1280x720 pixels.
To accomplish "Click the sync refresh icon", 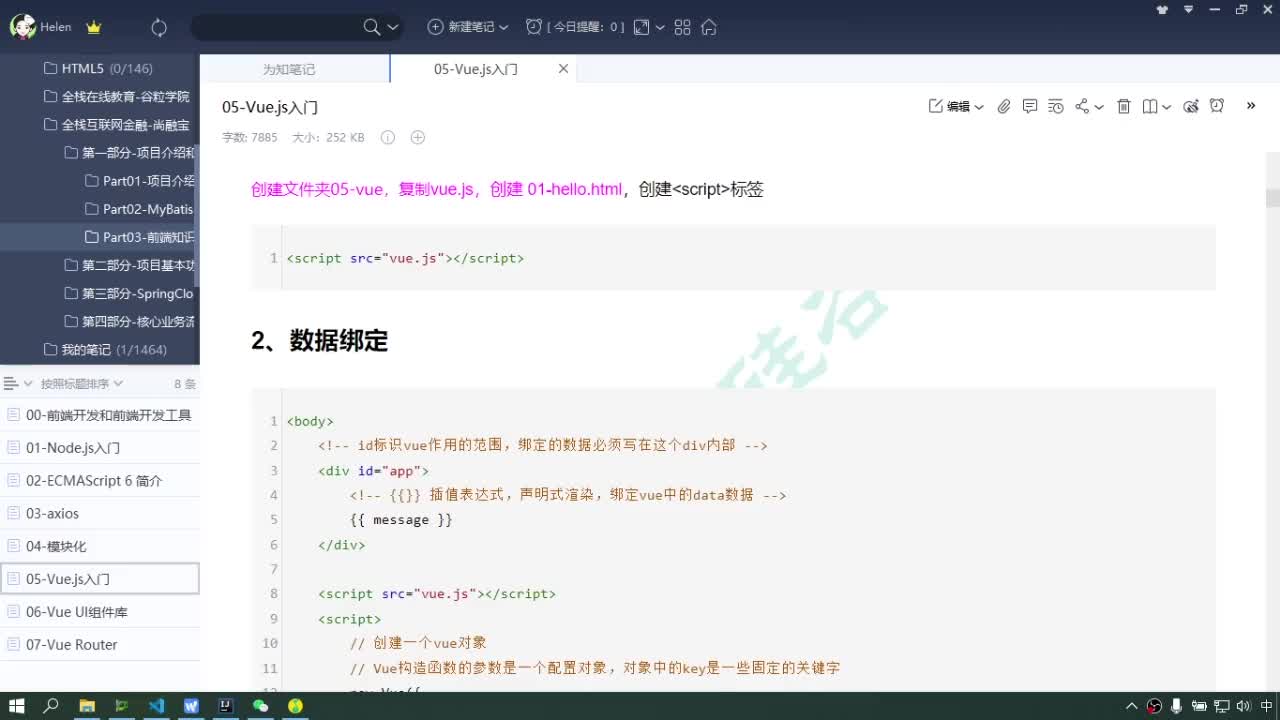I will (x=159, y=28).
